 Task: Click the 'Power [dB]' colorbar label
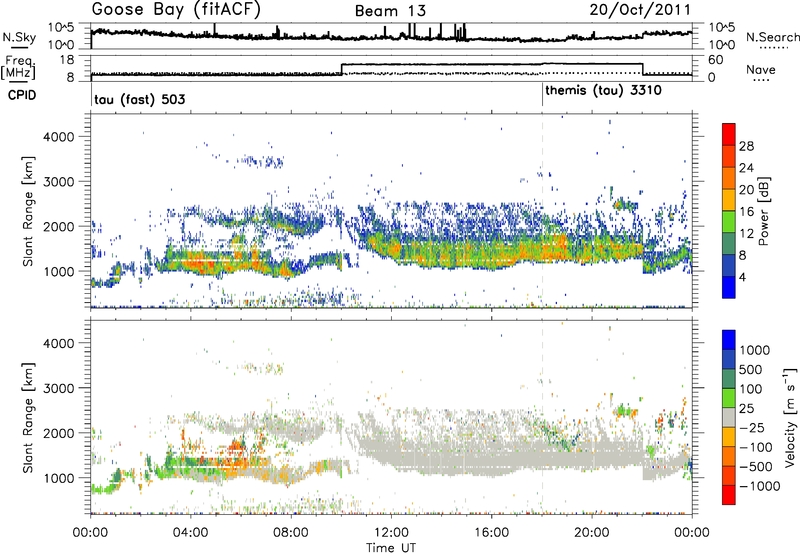tap(763, 211)
